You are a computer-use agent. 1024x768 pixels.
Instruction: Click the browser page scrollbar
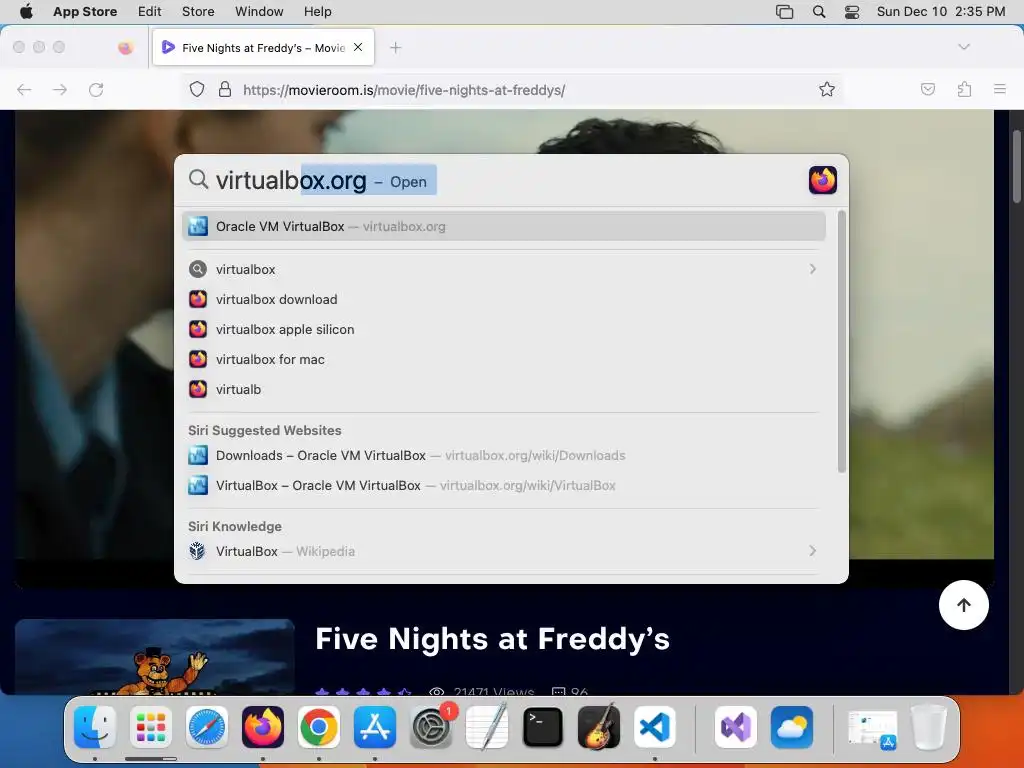(1017, 167)
